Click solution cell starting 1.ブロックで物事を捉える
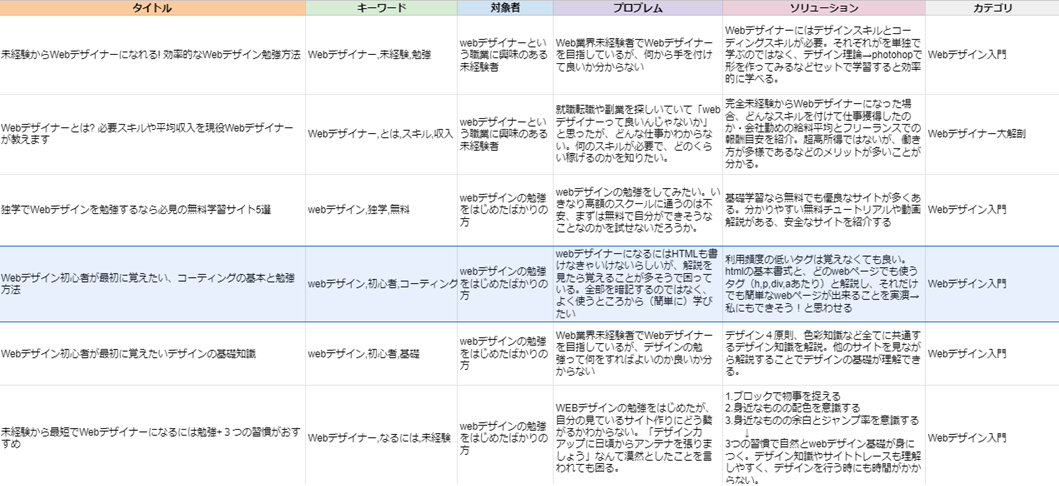Screen dimensions: 1059x486 coord(824,437)
